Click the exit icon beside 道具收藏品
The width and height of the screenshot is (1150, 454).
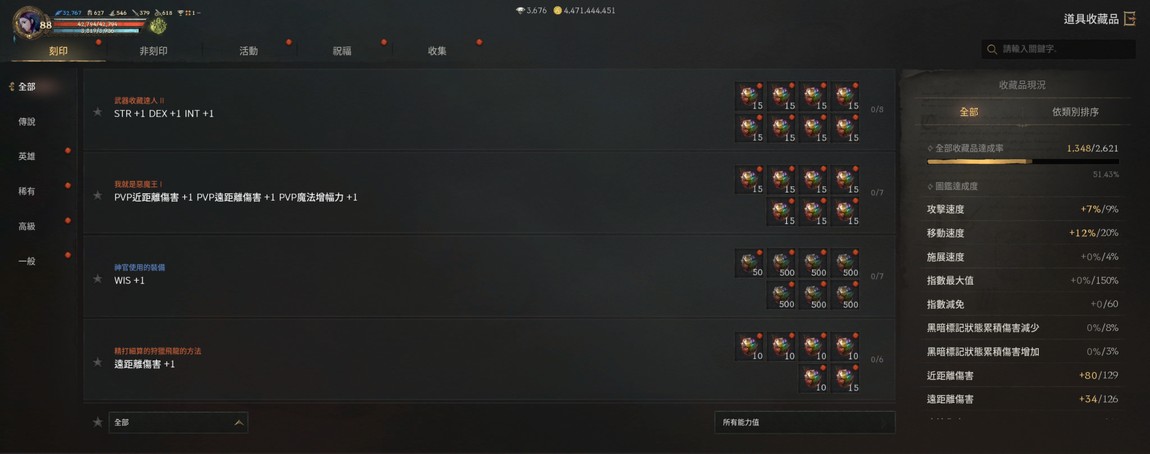coord(1129,19)
